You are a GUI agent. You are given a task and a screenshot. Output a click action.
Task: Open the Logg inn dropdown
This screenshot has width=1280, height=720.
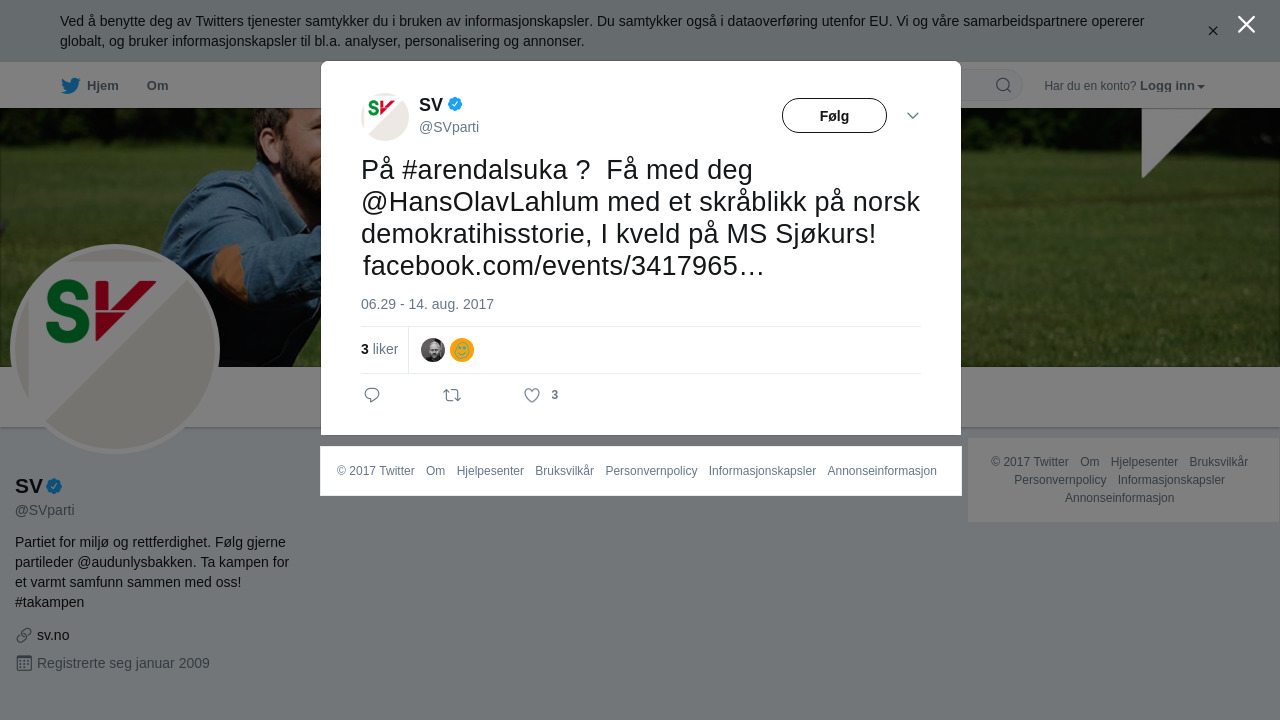click(x=1172, y=86)
